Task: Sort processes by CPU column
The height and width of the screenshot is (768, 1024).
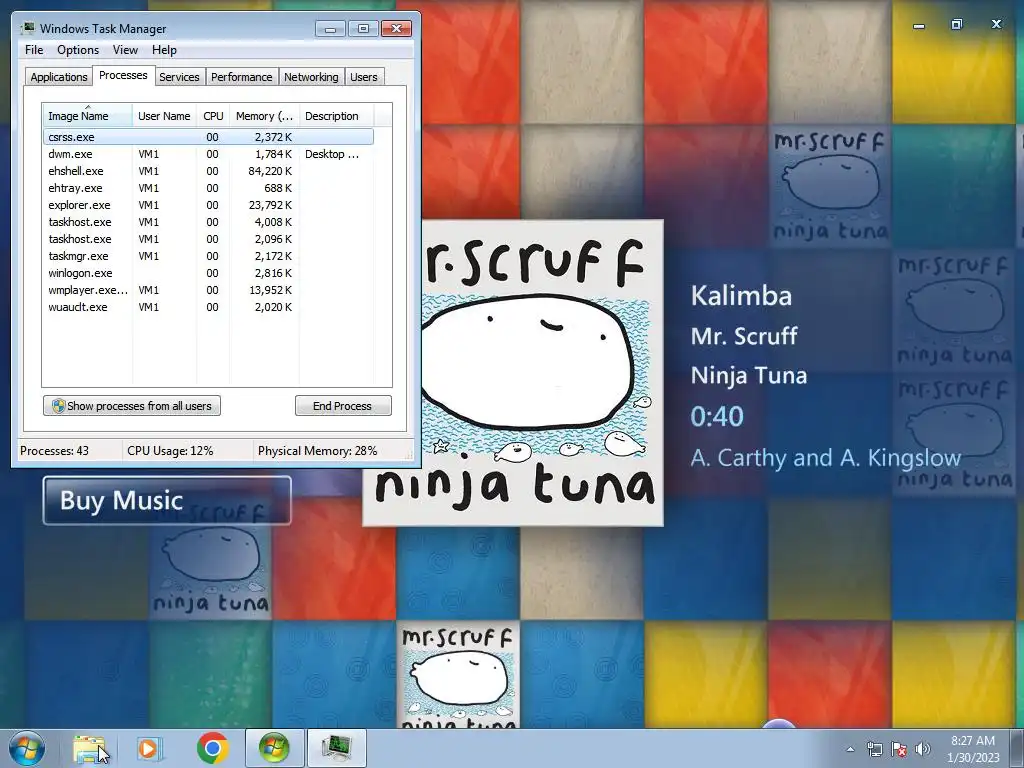Action: pyautogui.click(x=213, y=116)
